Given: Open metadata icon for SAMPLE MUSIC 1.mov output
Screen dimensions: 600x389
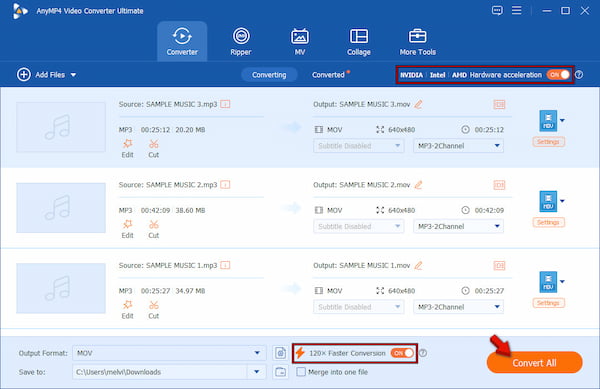Looking at the screenshot, I should pos(499,265).
